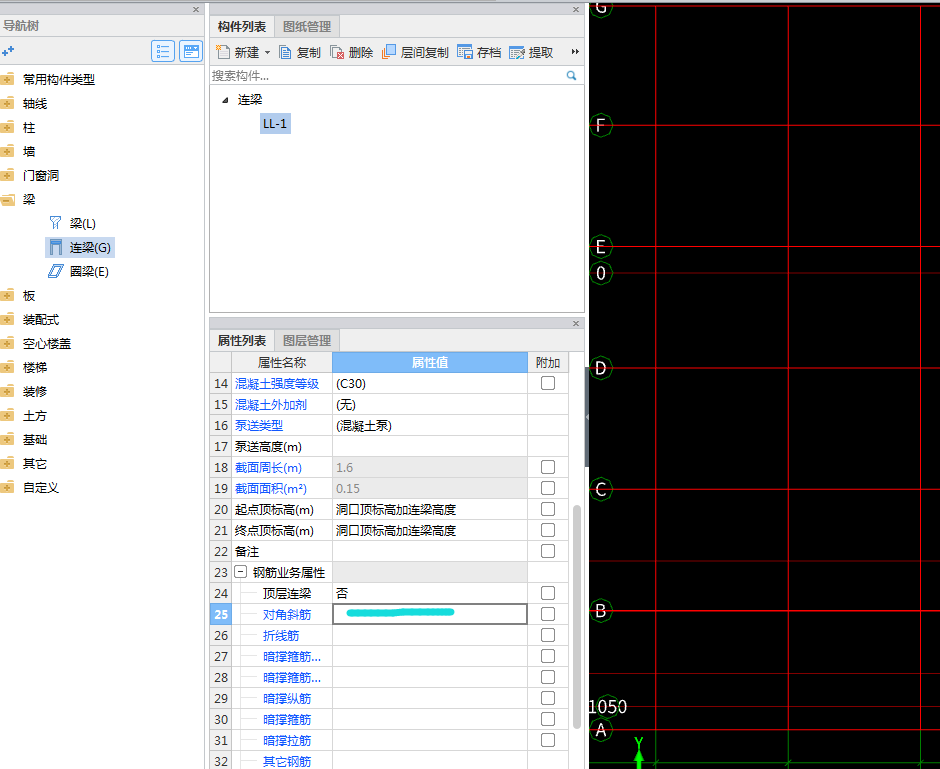Click the property list vertical scrollbar
The height and width of the screenshot is (769, 940).
(x=577, y=616)
